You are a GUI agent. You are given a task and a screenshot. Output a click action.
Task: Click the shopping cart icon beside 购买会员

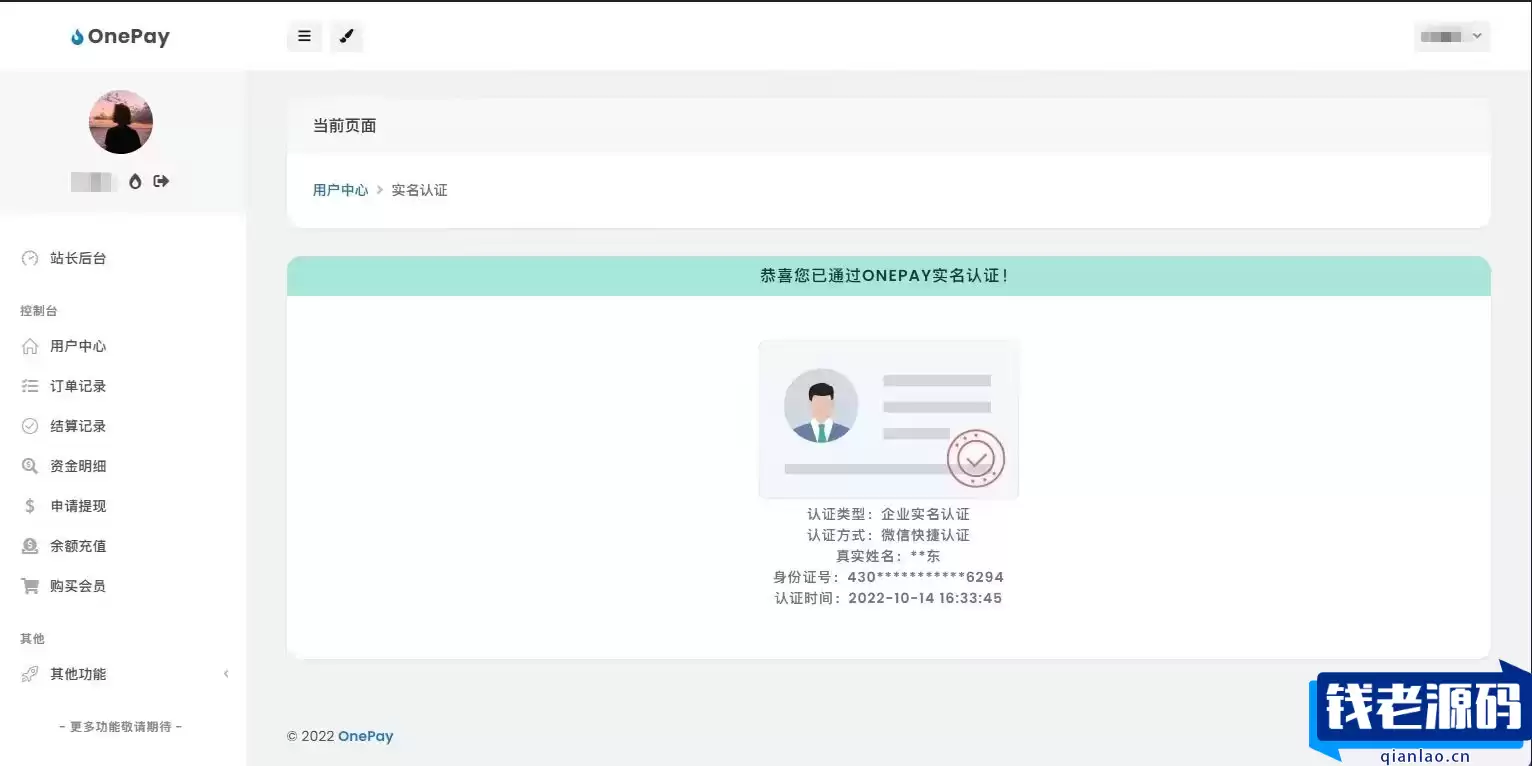(30, 586)
